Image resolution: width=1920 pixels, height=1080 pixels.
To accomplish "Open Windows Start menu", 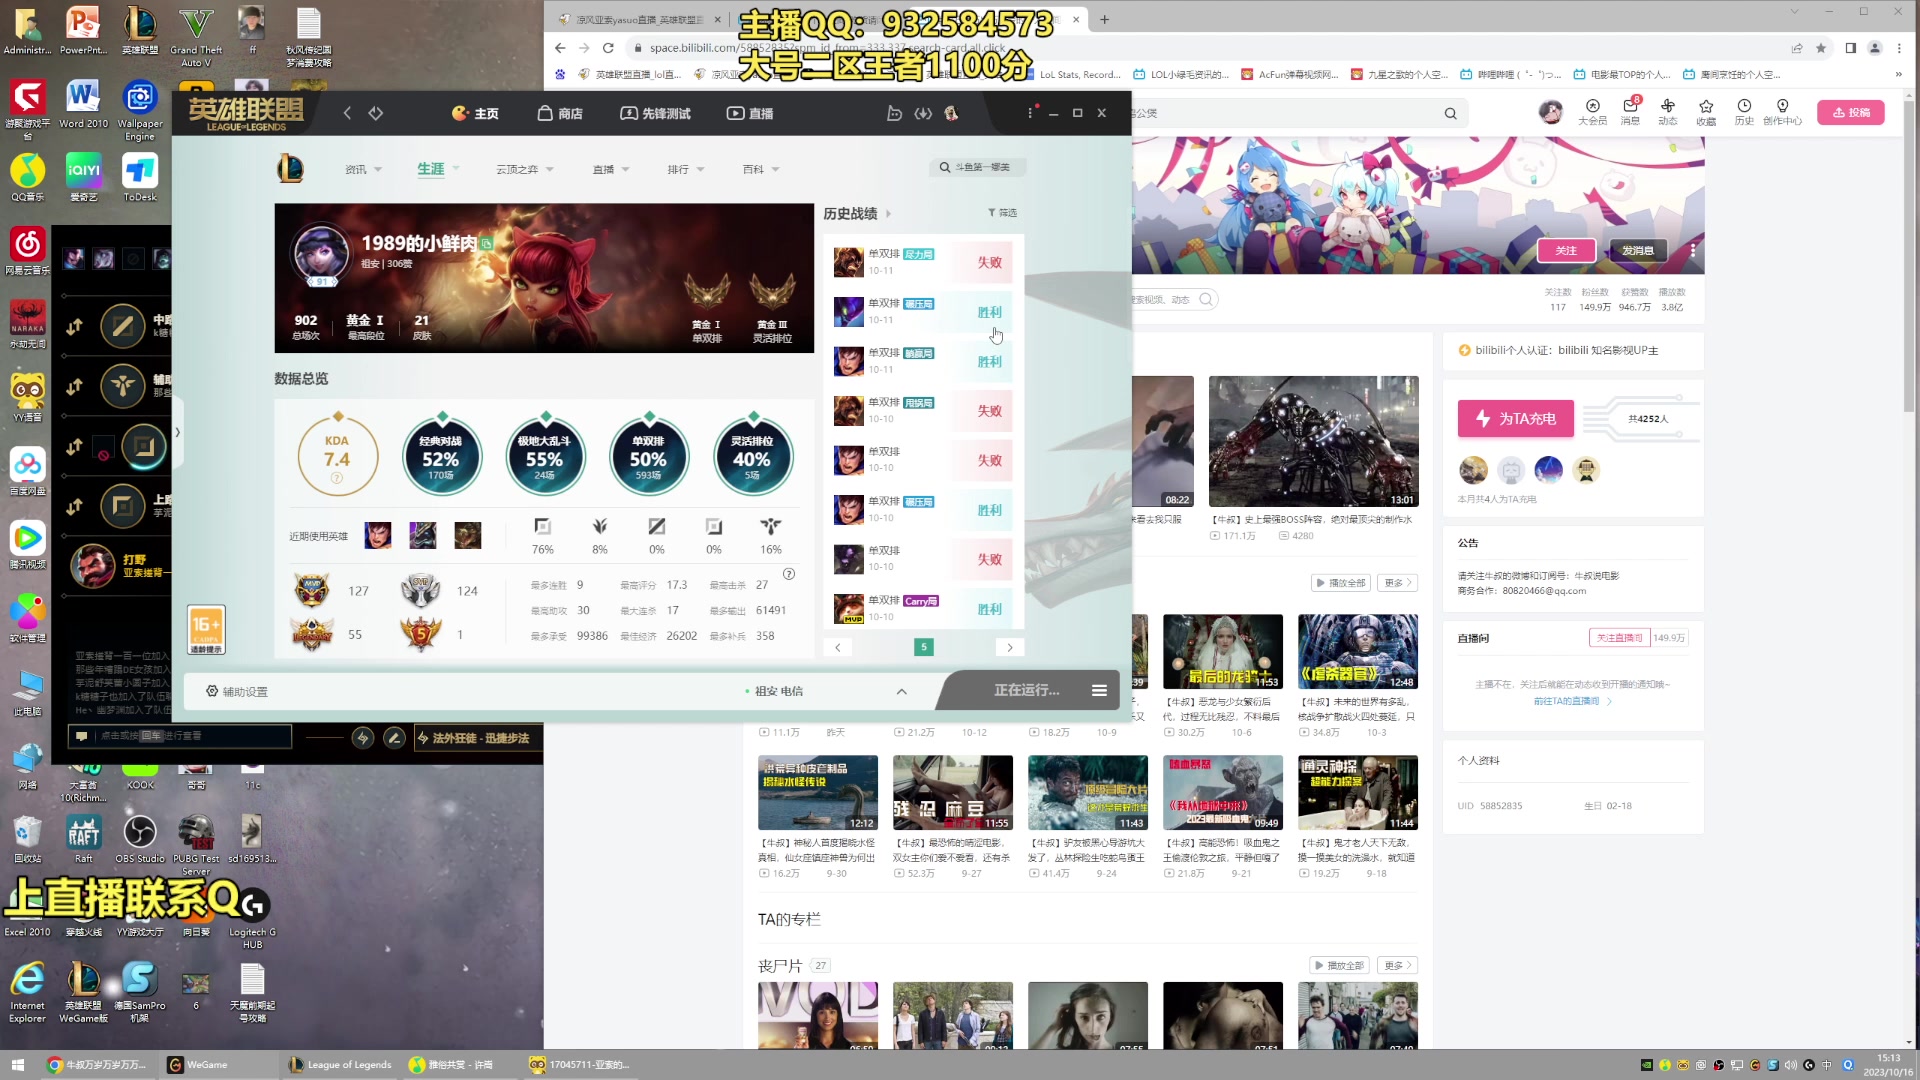I will 17,1064.
